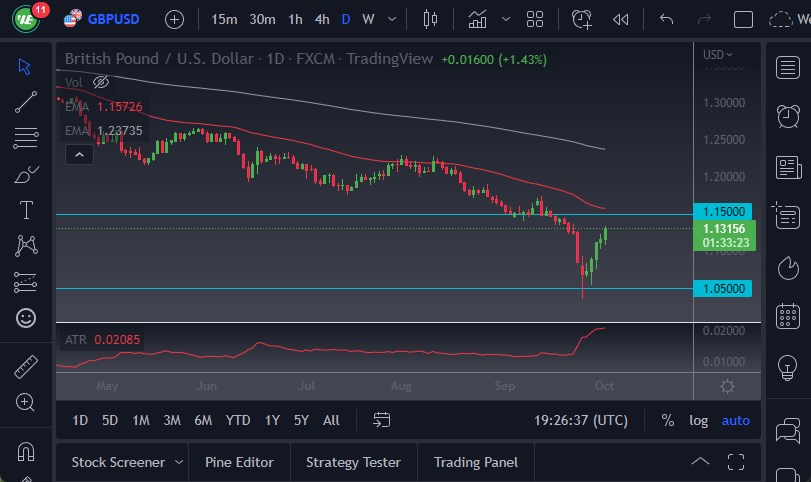Expand the Stock Screener dropdown arrow

click(x=179, y=462)
